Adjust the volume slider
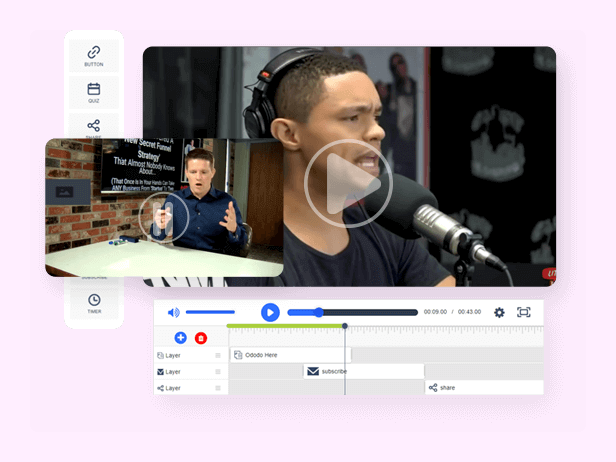Screen dimensions: 616x462 (210, 312)
